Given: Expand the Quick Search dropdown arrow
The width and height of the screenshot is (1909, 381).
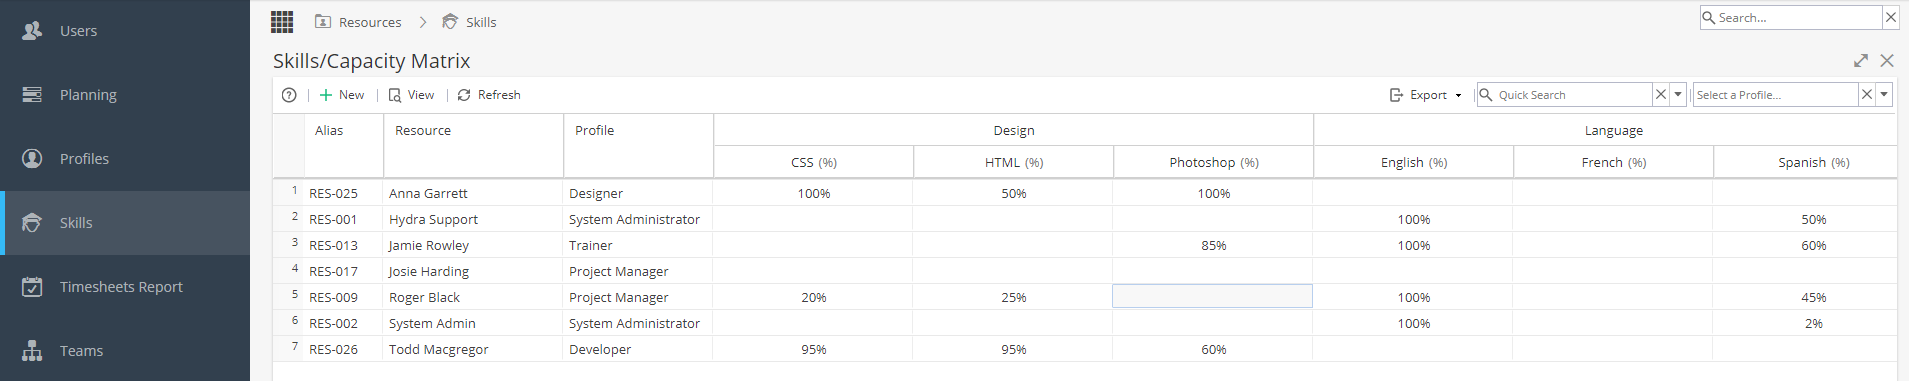Looking at the screenshot, I should tap(1678, 95).
